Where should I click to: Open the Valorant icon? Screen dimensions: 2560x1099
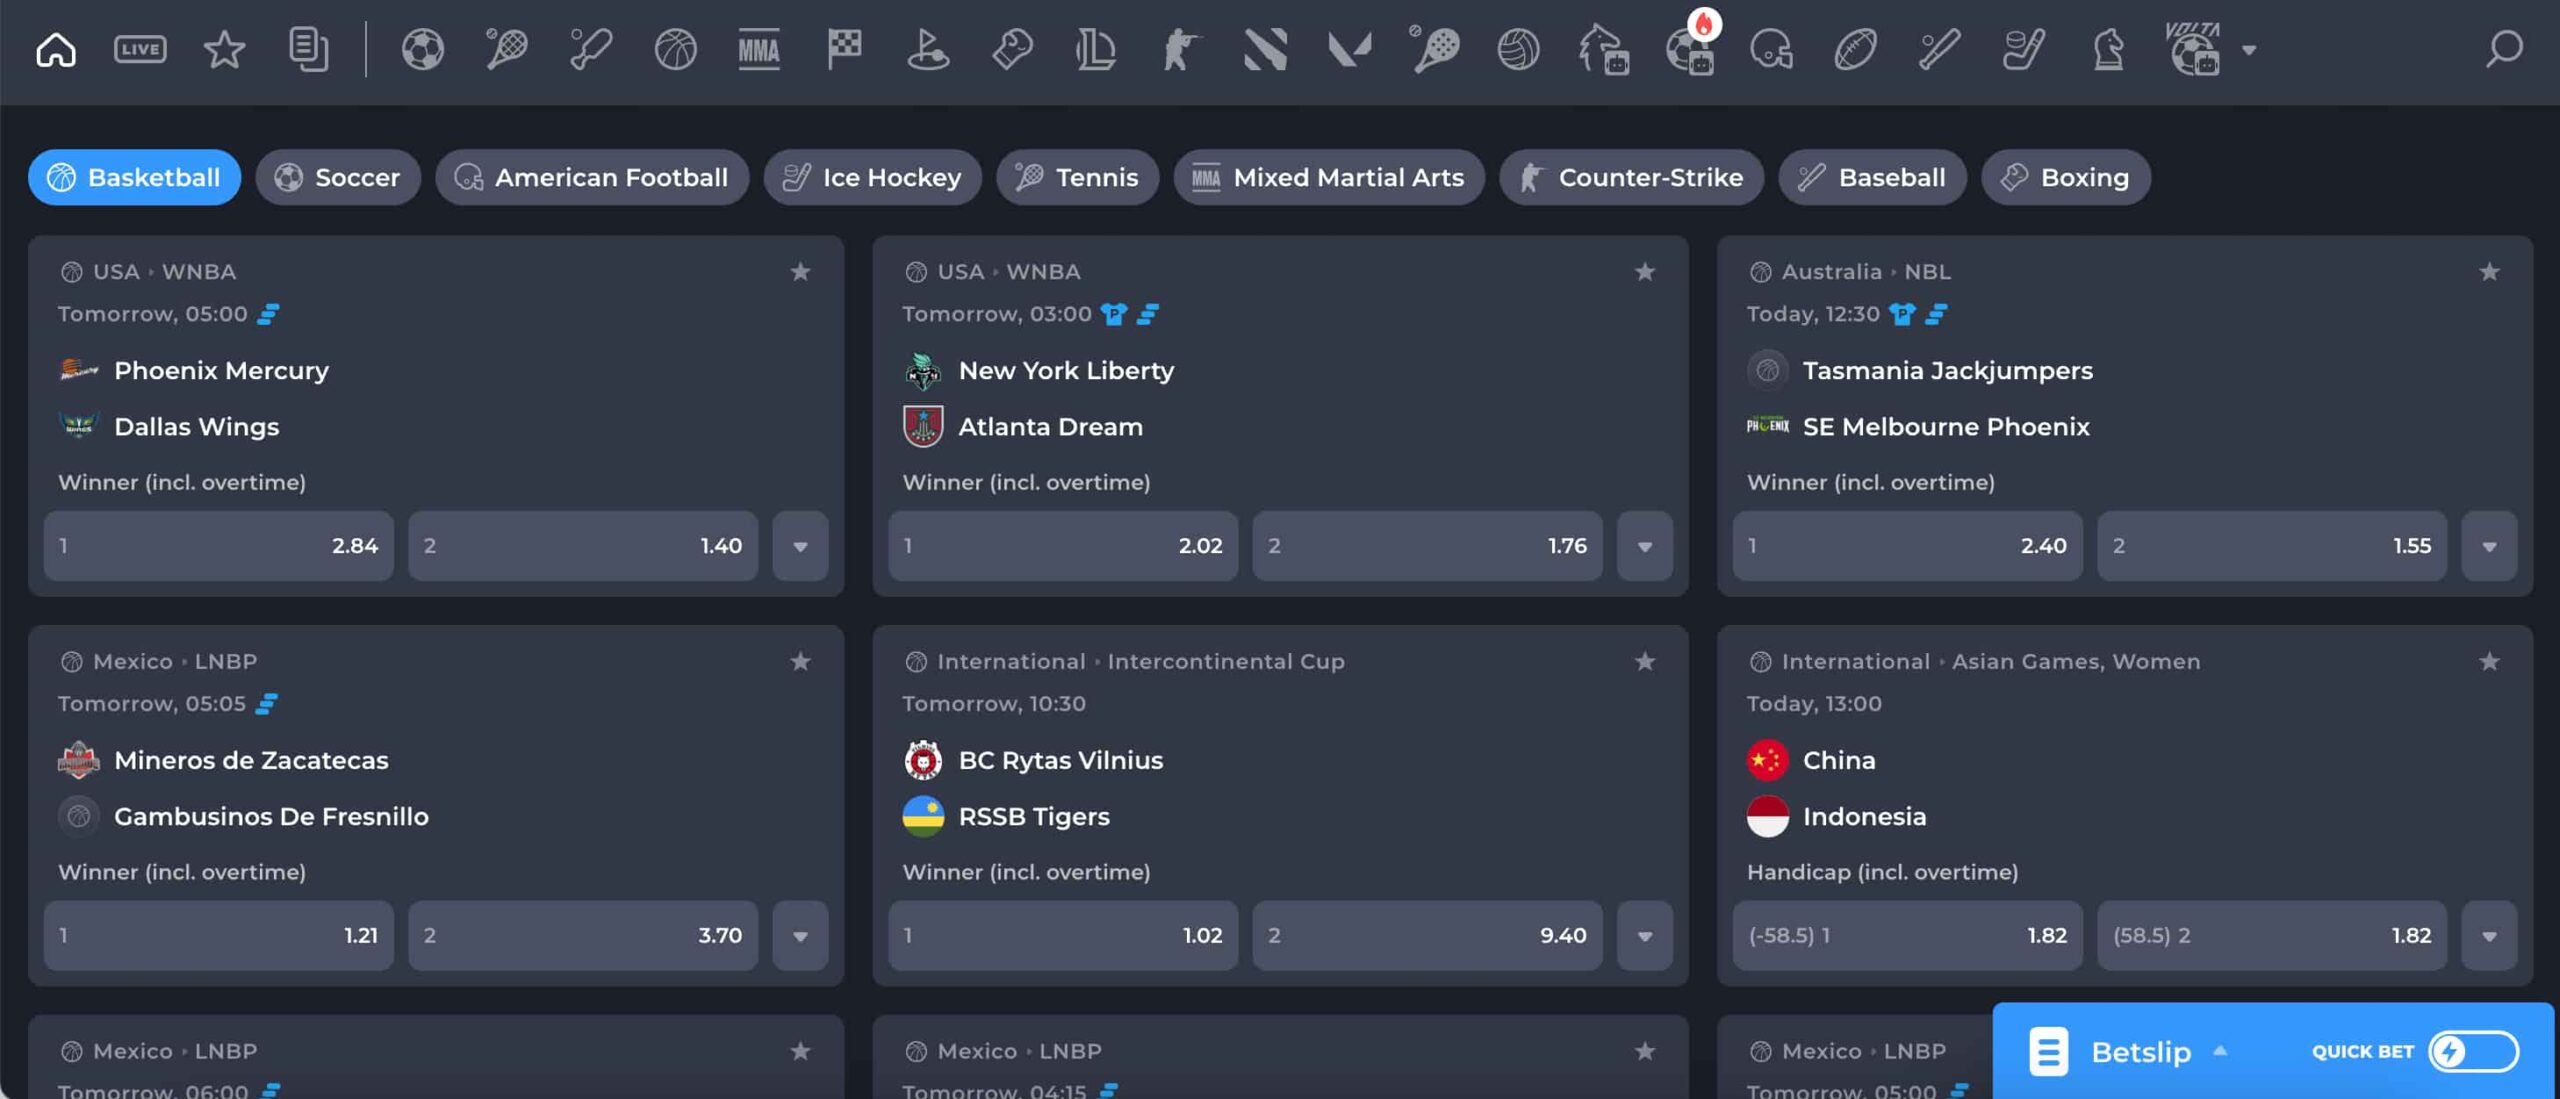point(1349,49)
